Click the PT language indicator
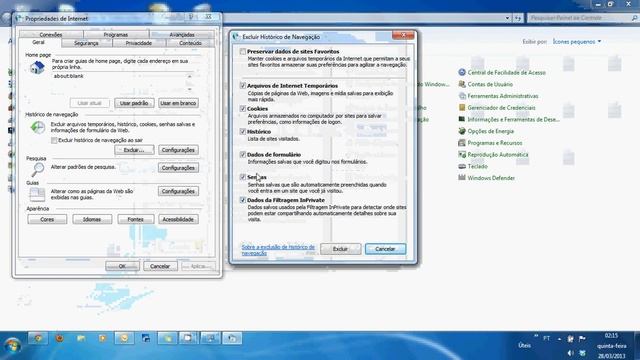 point(547,338)
